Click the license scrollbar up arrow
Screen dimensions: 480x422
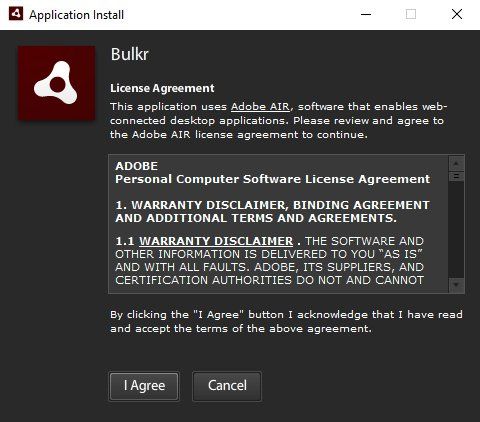456,164
